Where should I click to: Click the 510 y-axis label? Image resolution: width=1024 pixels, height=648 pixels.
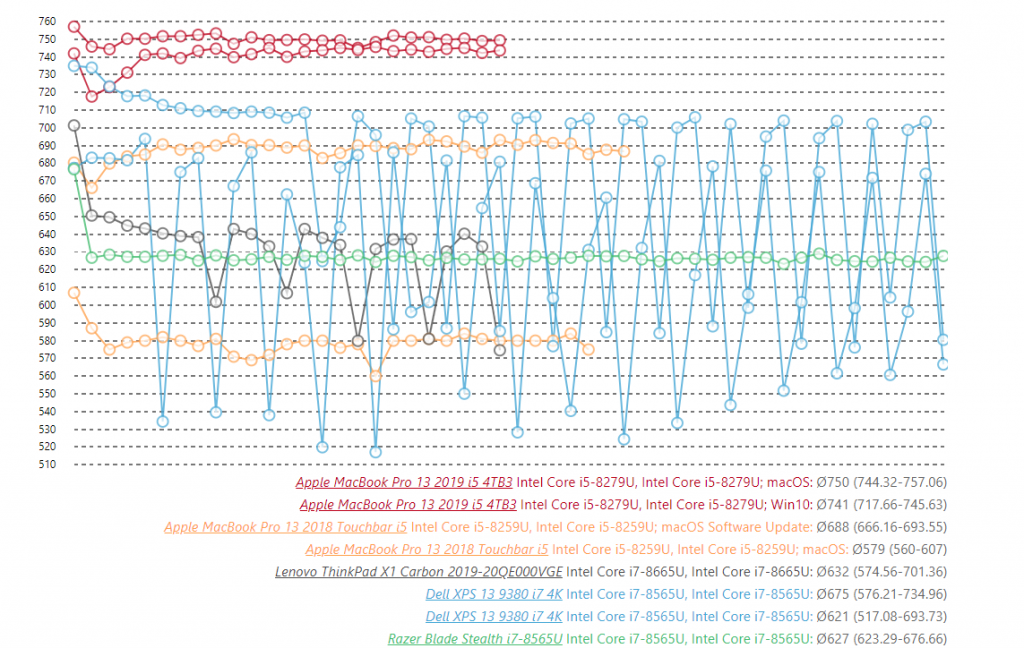pyautogui.click(x=47, y=464)
